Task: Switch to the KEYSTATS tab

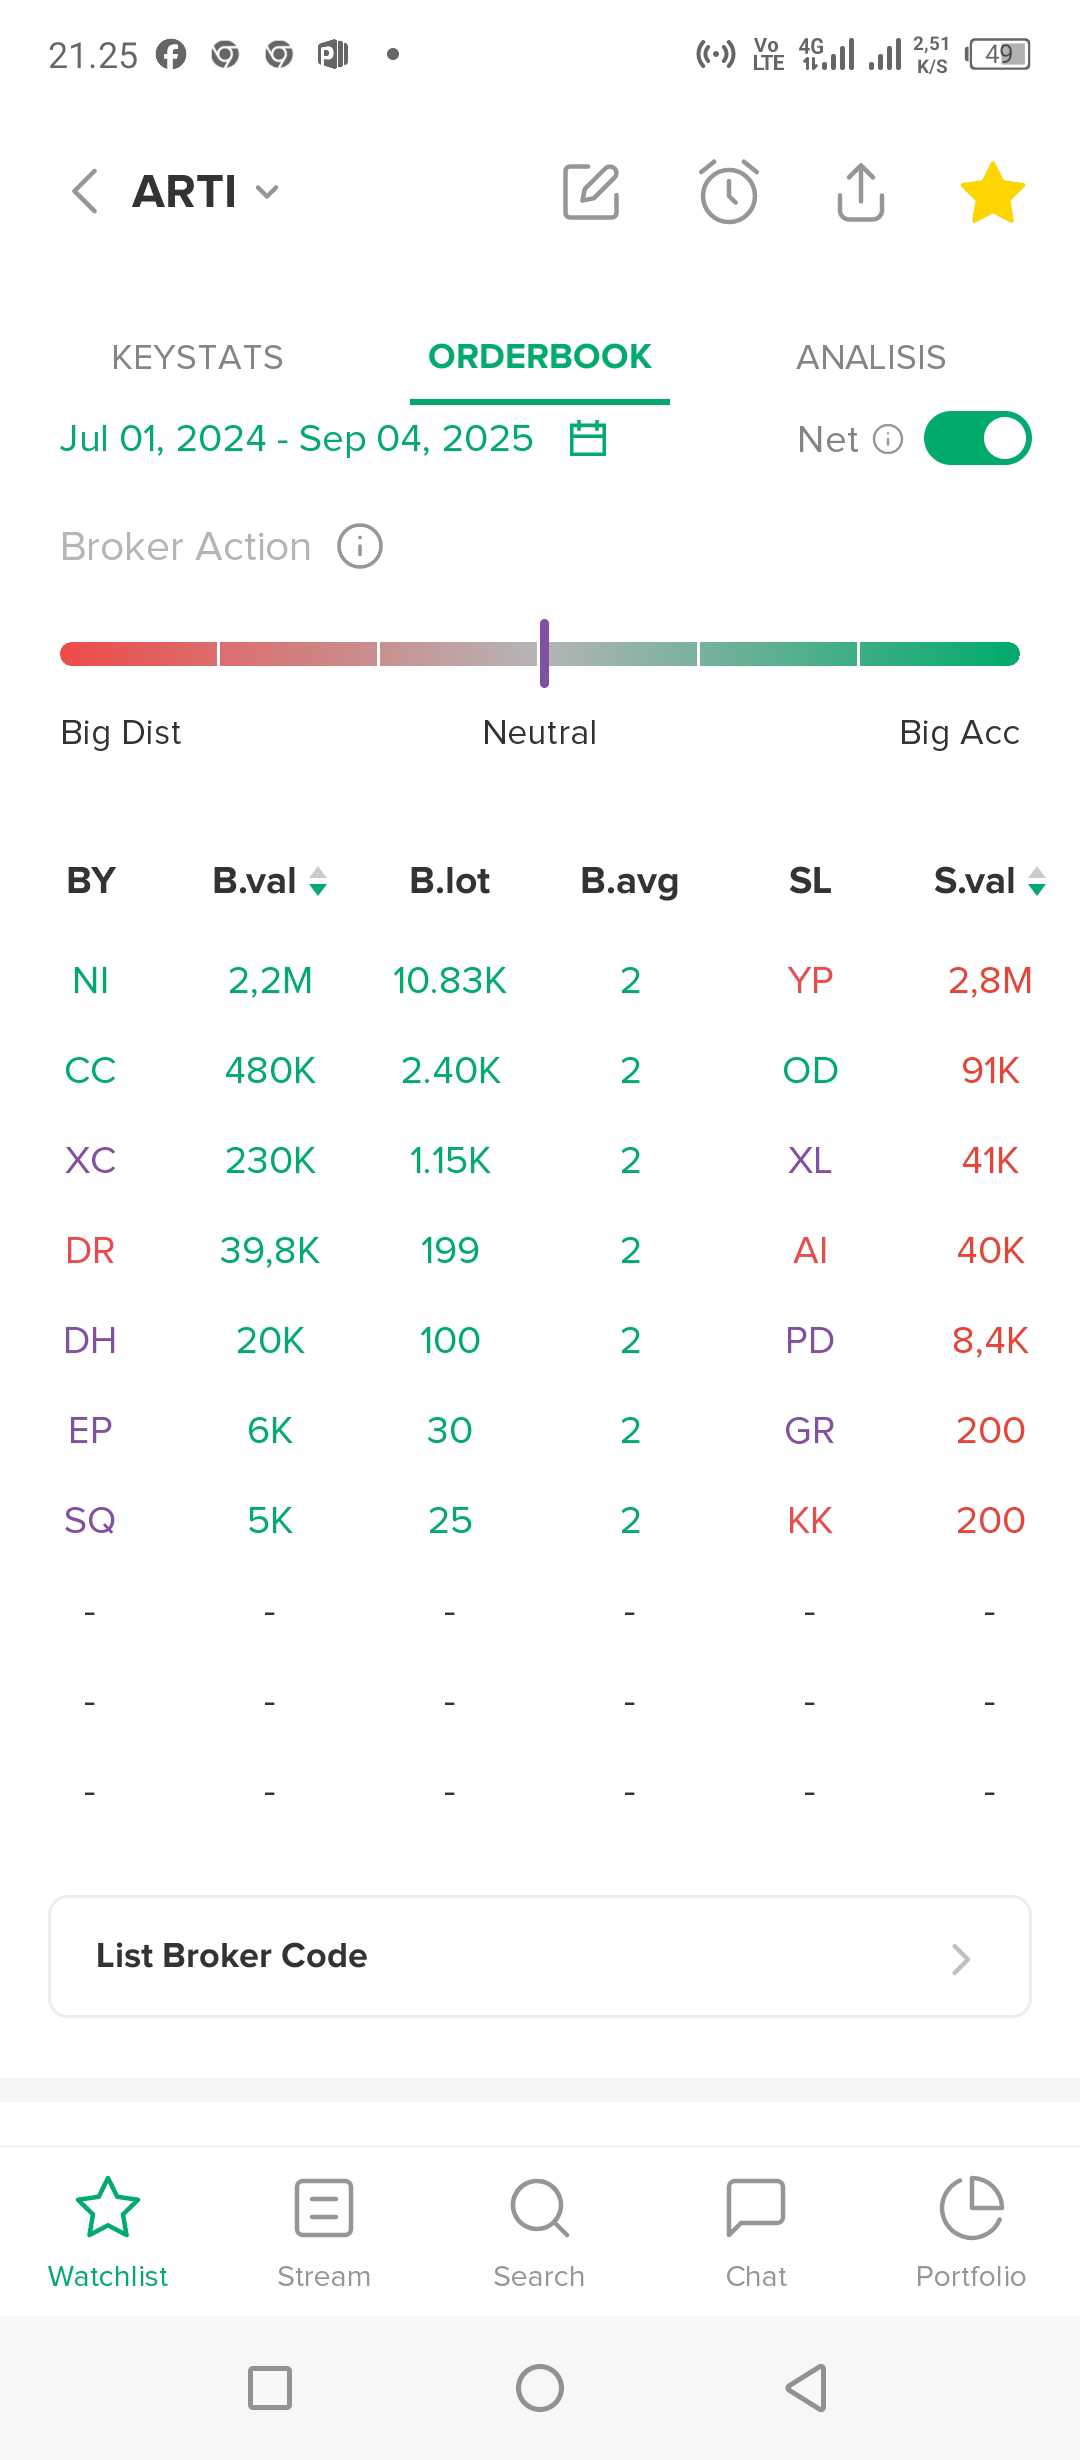Action: click(x=198, y=357)
